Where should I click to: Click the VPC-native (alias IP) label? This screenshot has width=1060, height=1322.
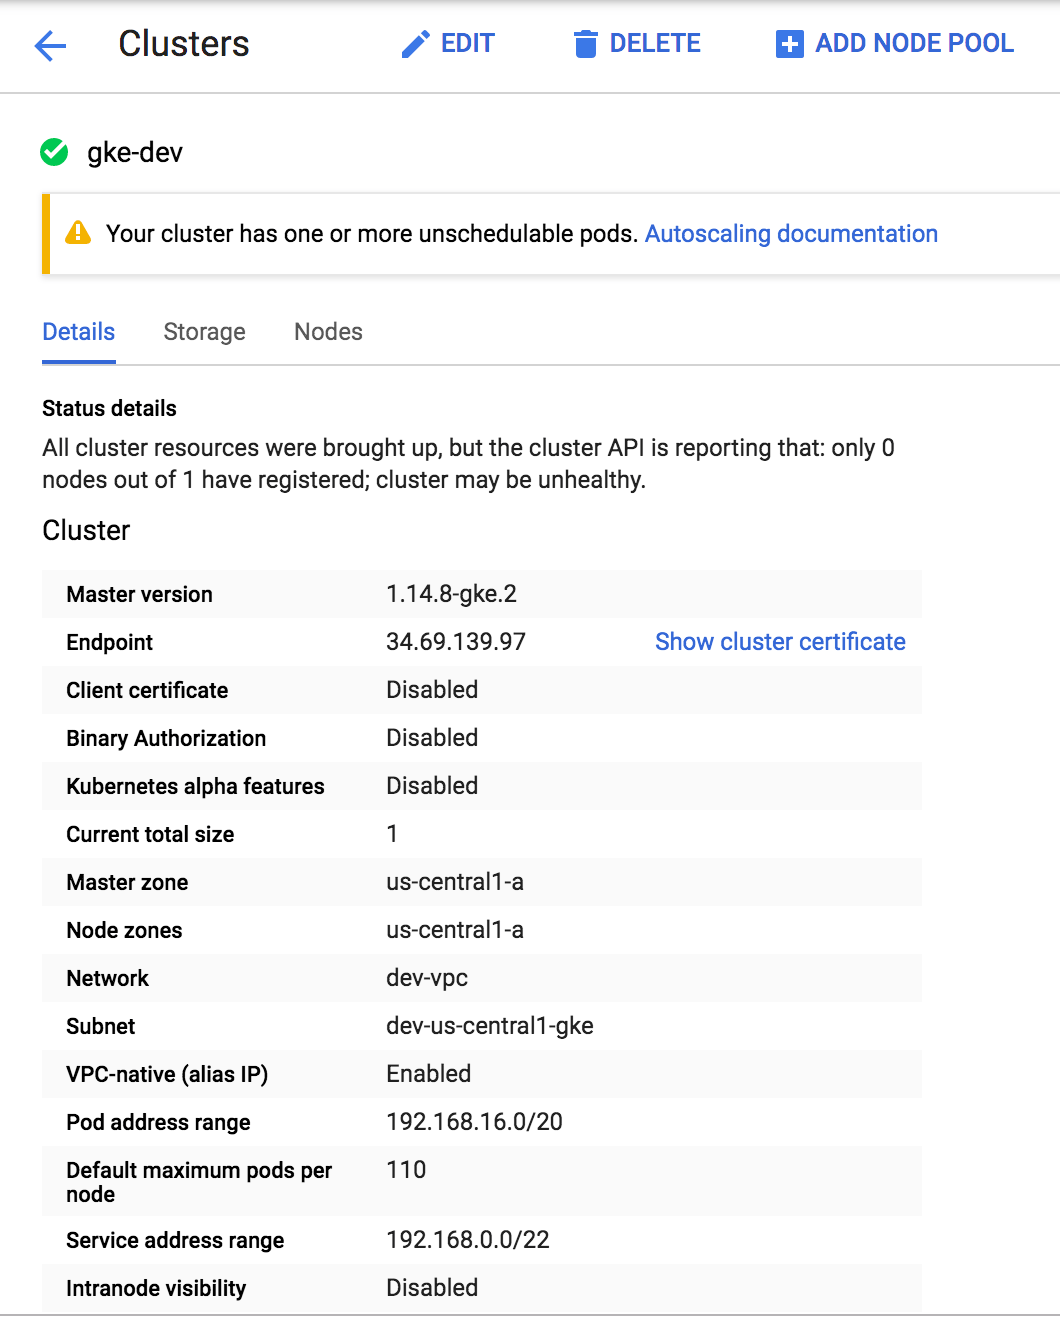[x=167, y=1075]
